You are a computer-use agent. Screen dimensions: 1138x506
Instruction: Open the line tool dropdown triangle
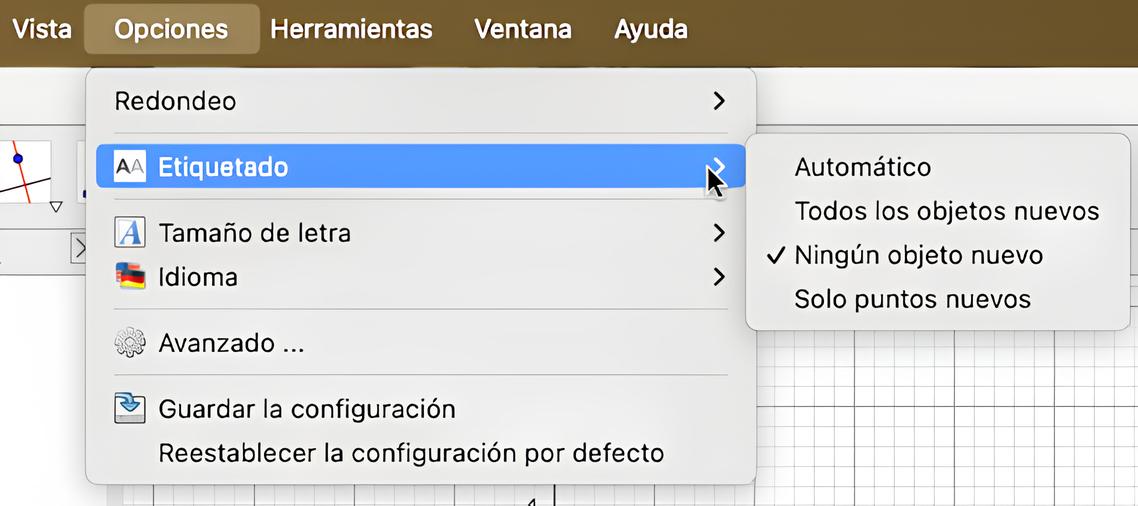click(x=56, y=207)
